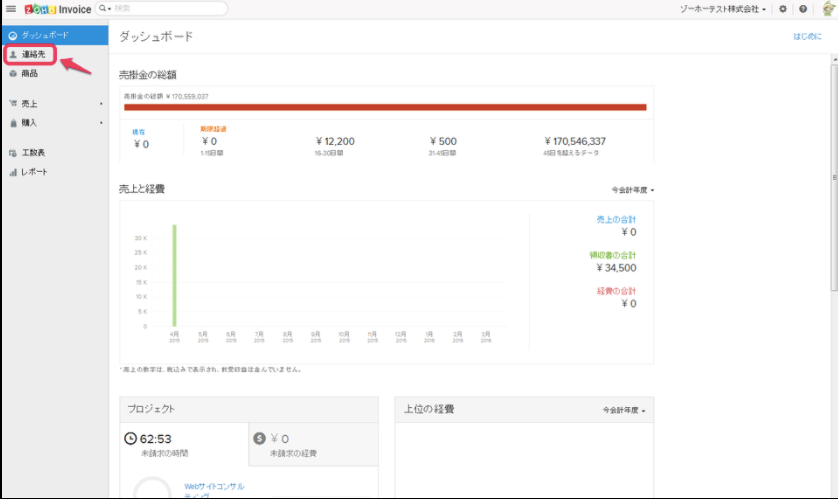Click the clock icon beside 62:53
Image resolution: width=838 pixels, height=499 pixels.
coord(130,439)
